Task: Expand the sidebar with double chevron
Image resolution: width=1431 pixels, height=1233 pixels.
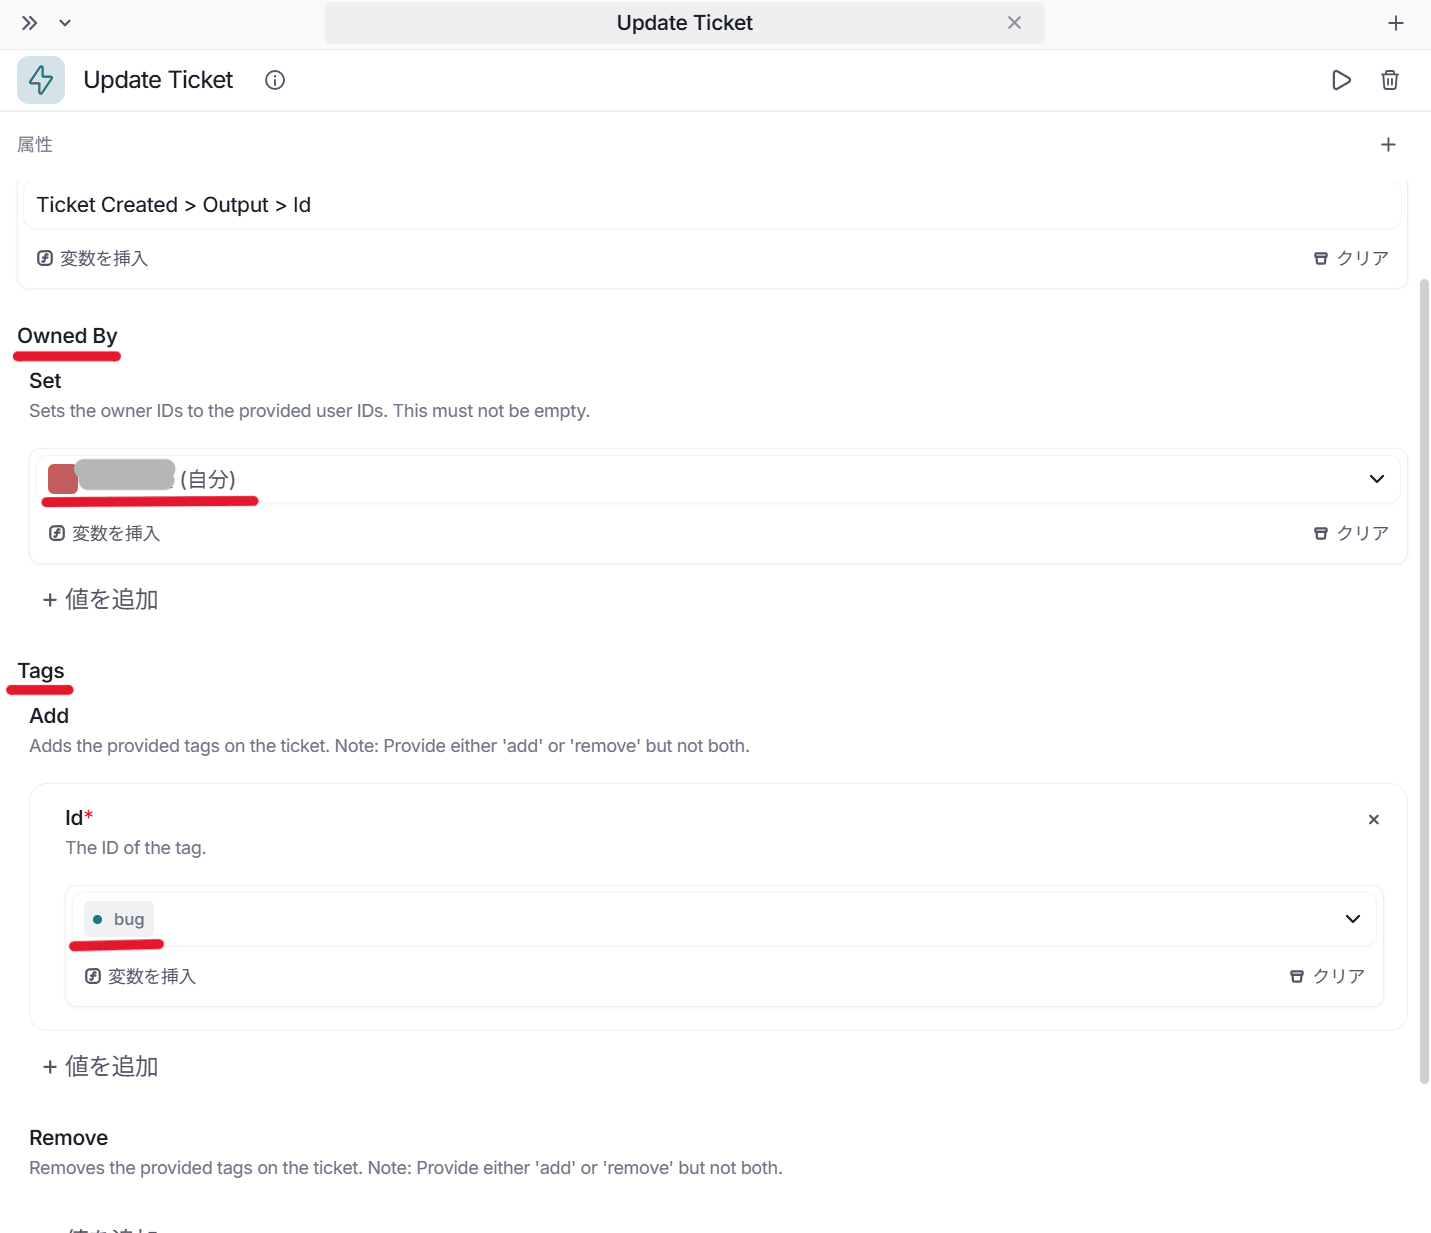Action: pyautogui.click(x=30, y=23)
